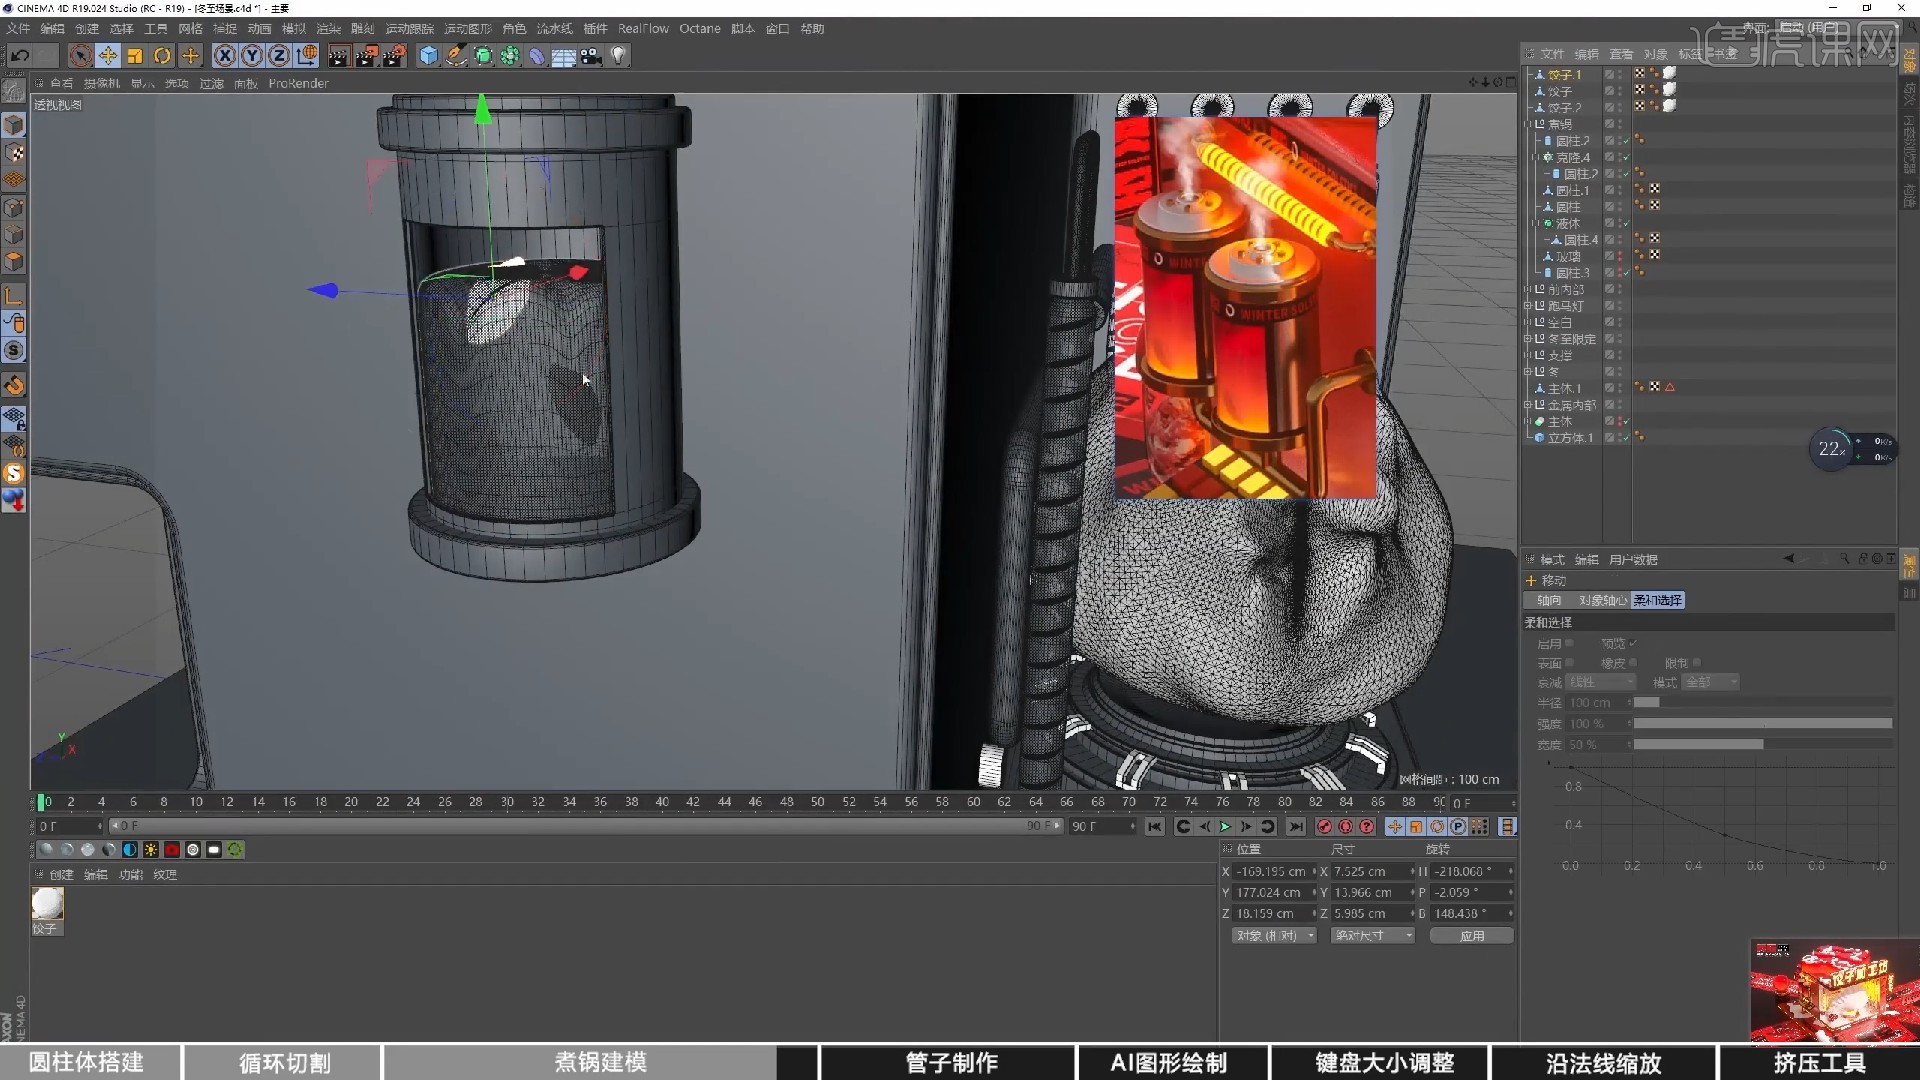Open the ProRender viewport menu
The image size is (1920, 1080).
pyautogui.click(x=298, y=84)
